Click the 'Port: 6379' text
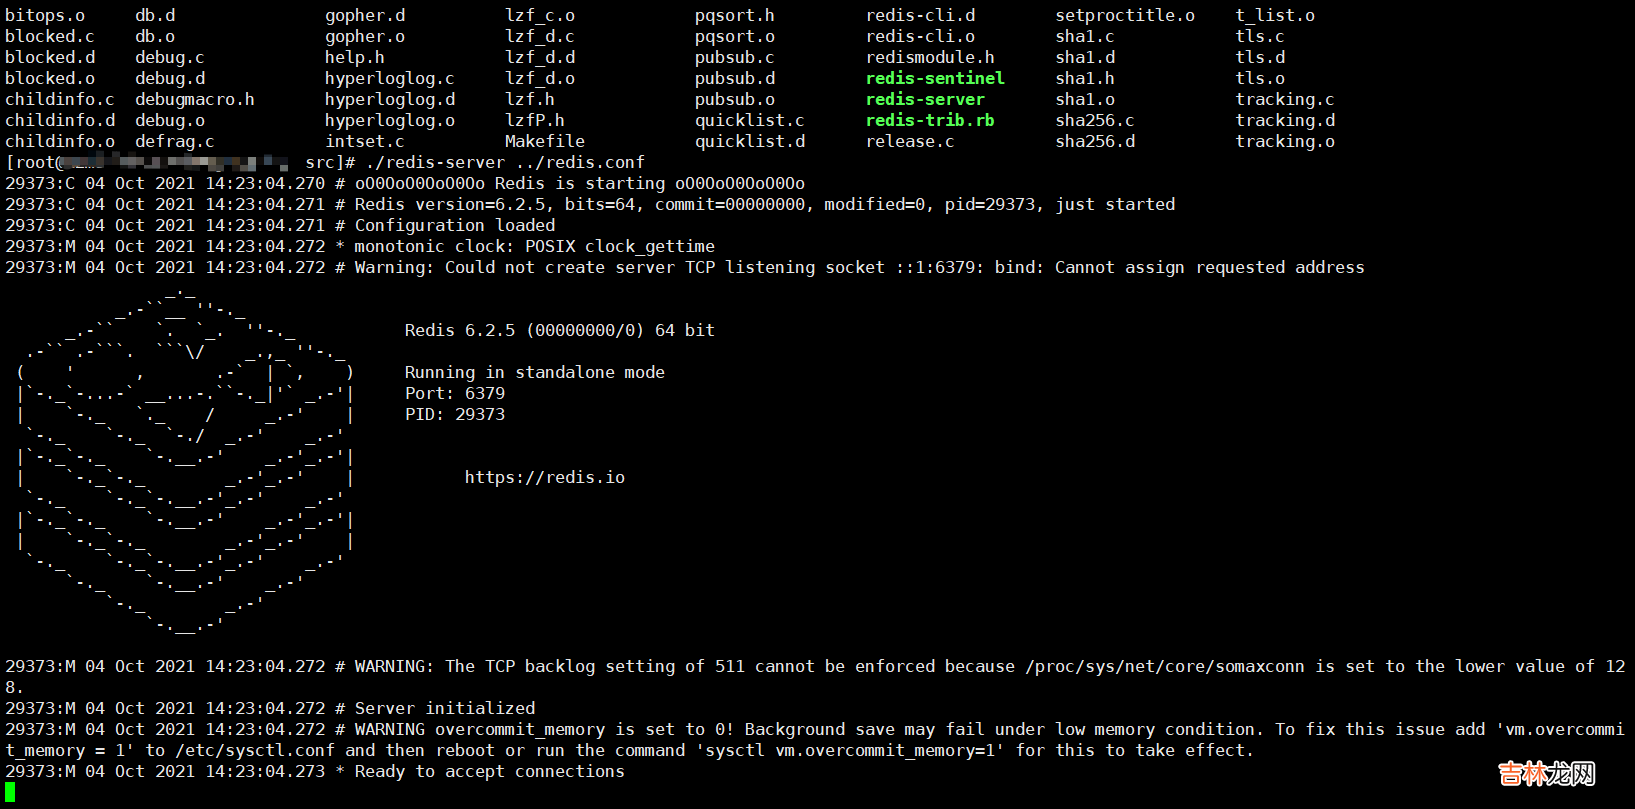The image size is (1635, 809). [455, 393]
